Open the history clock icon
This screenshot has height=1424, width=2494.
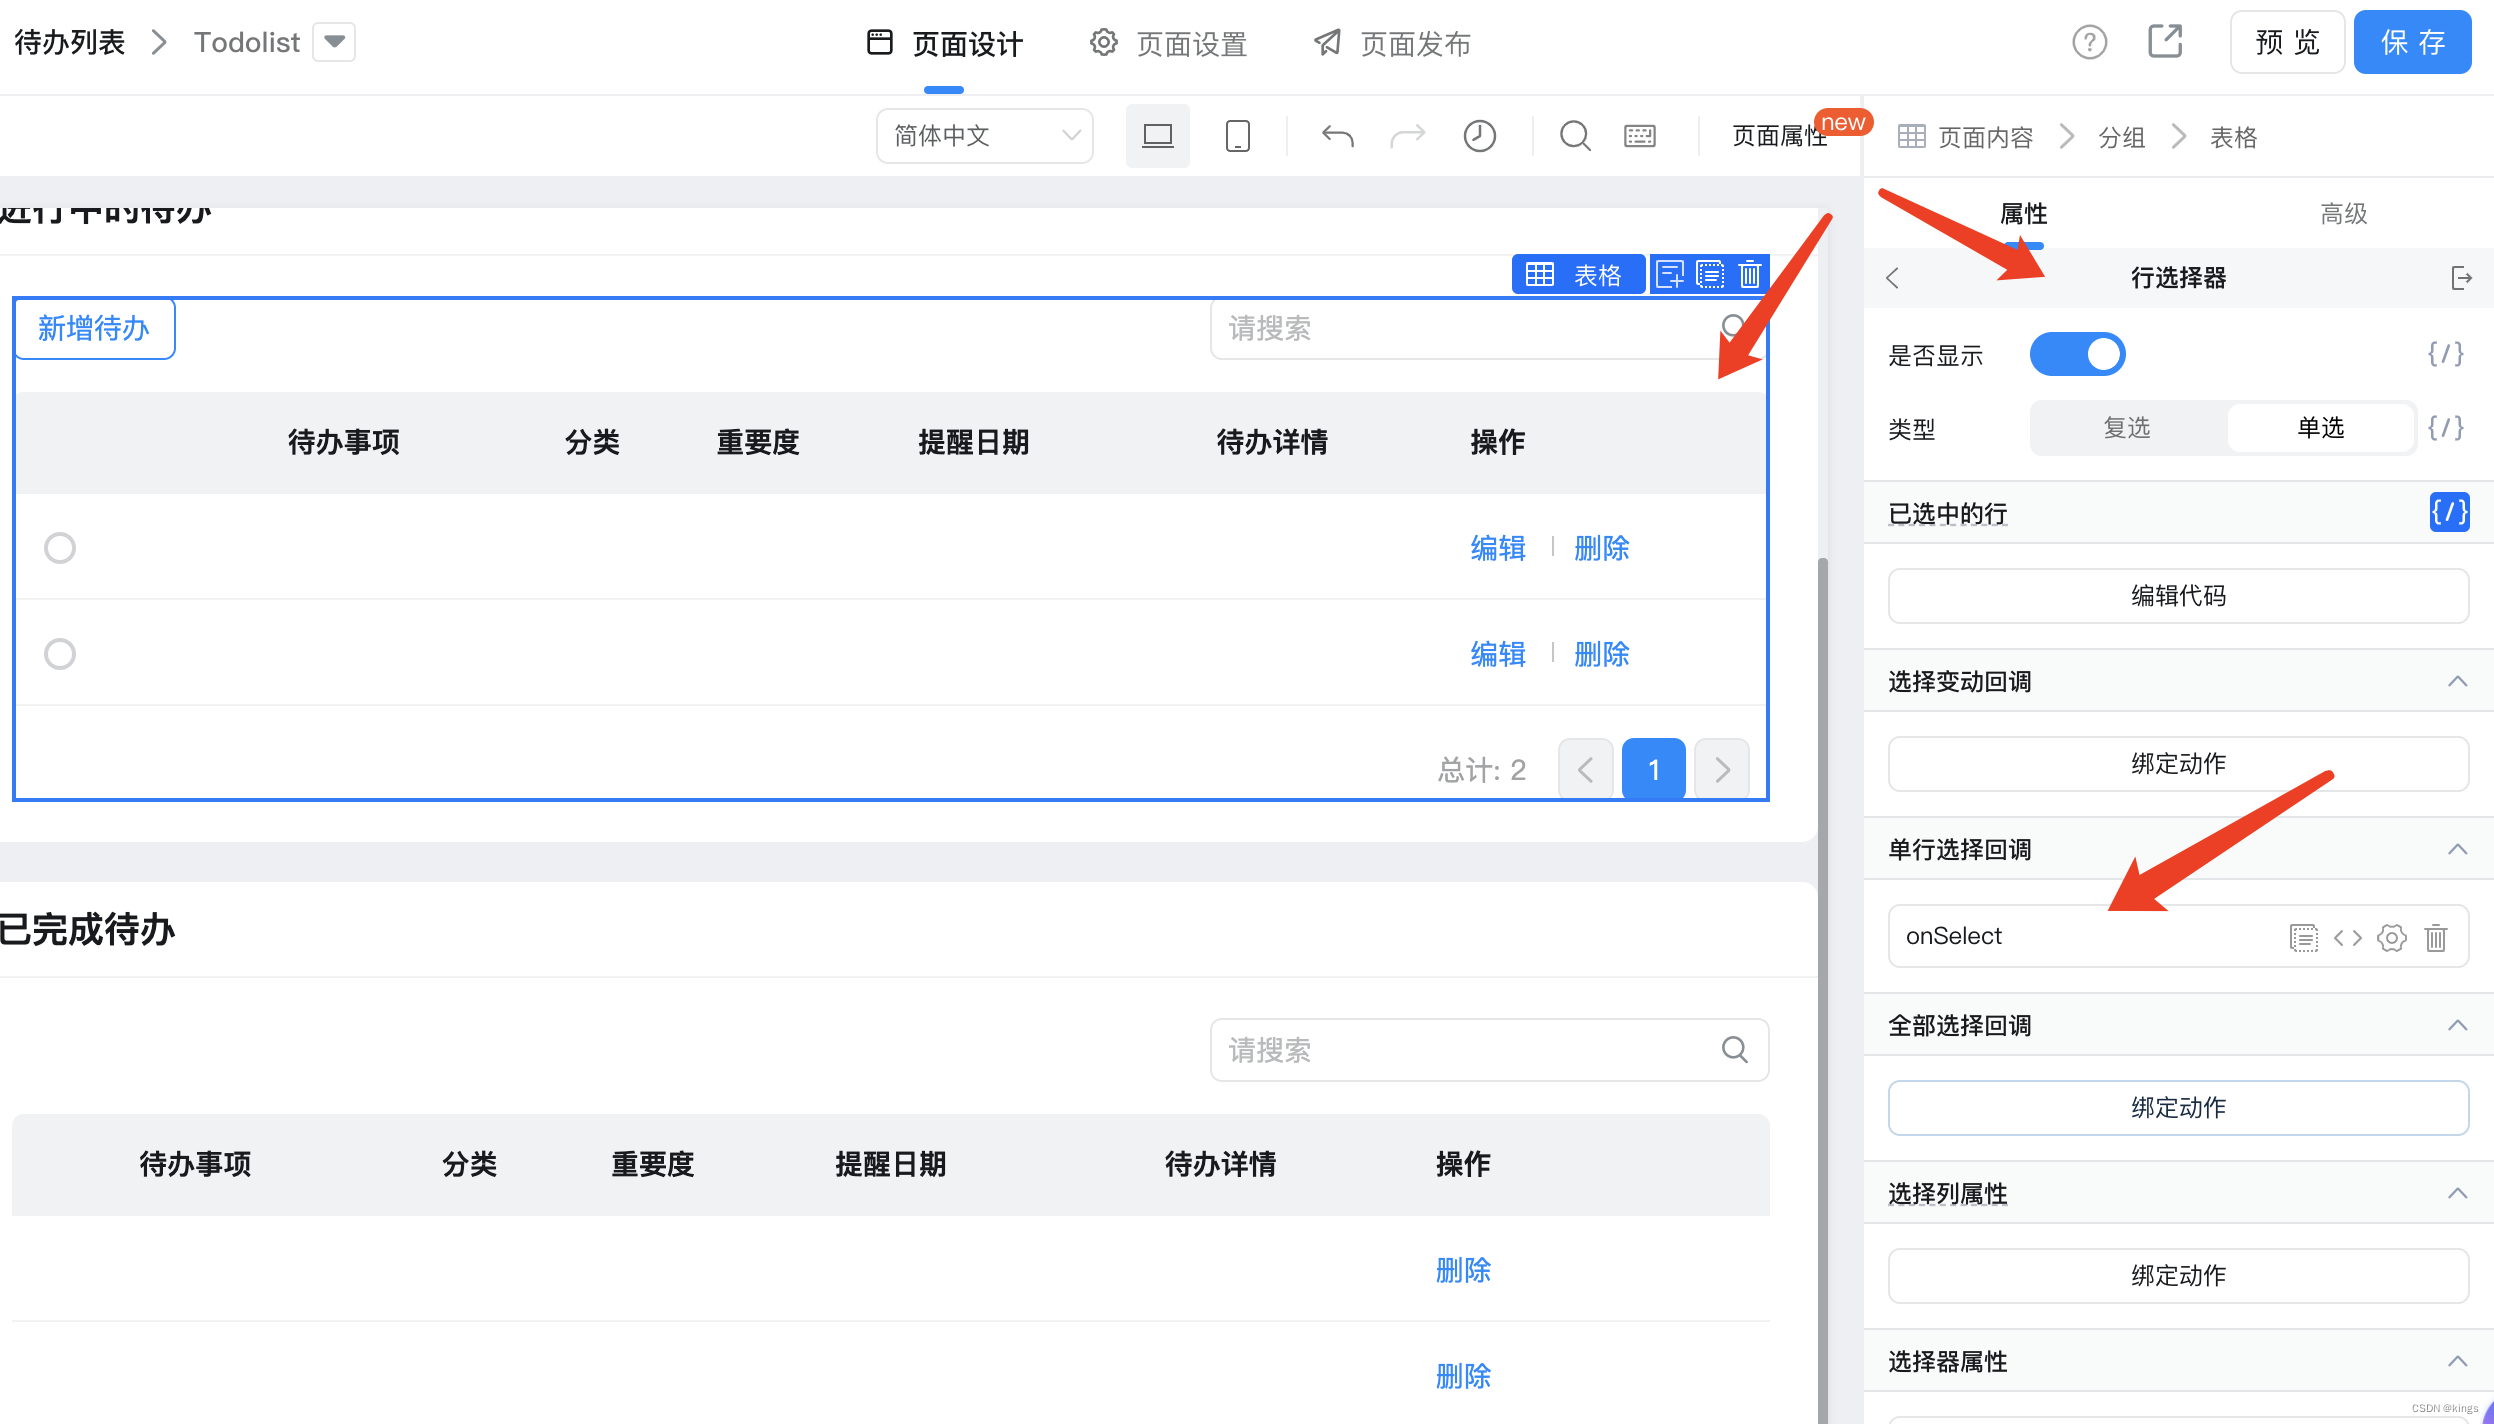tap(1479, 136)
